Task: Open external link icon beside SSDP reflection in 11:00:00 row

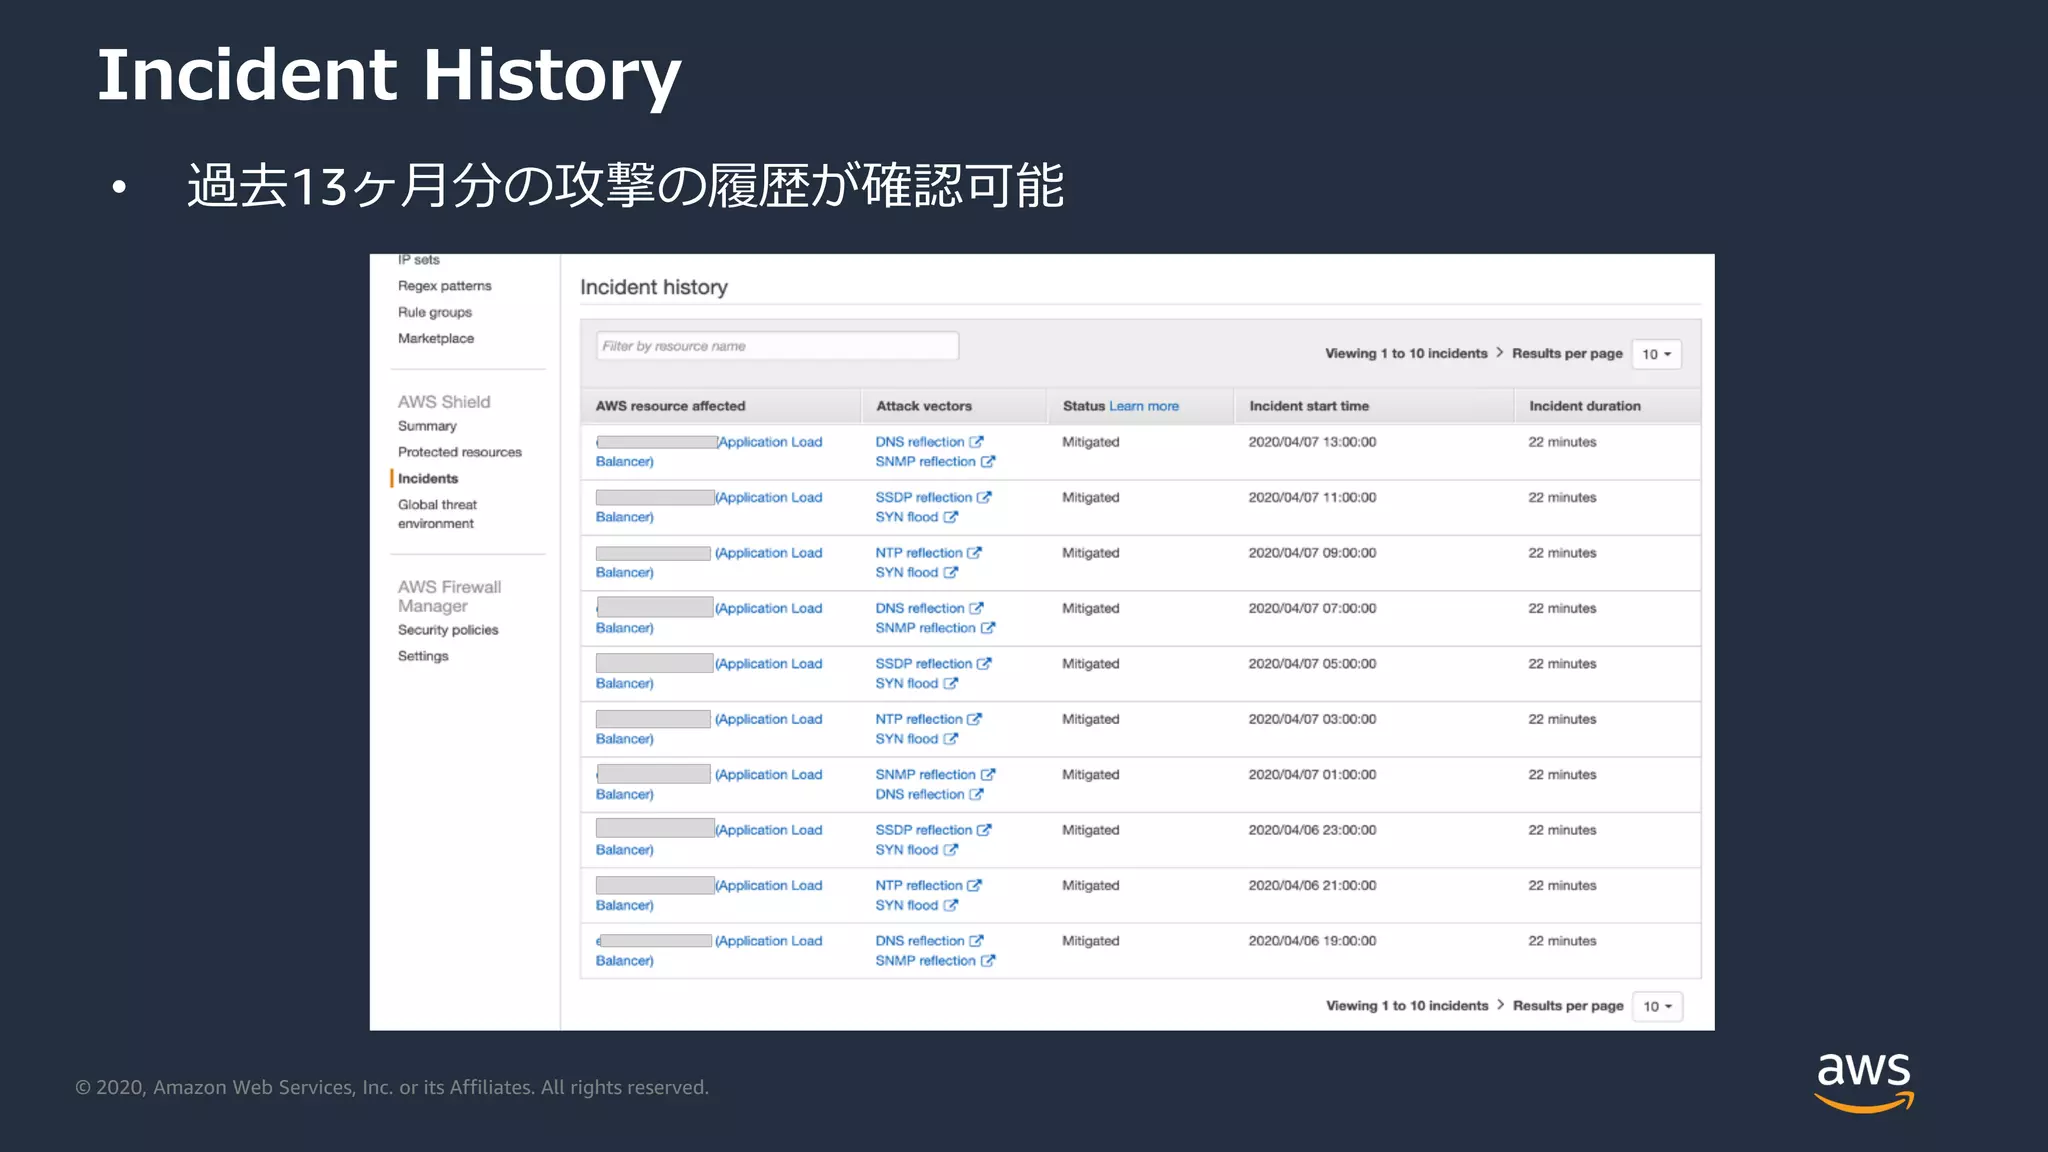Action: tap(984, 497)
